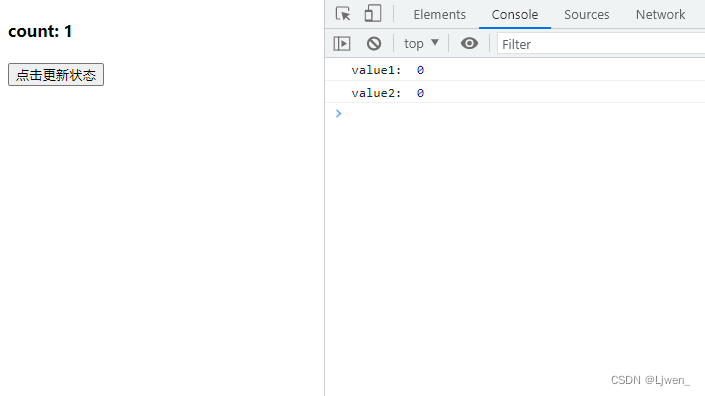Image resolution: width=705 pixels, height=396 pixels.
Task: Switch to the Elements tab
Action: point(439,14)
